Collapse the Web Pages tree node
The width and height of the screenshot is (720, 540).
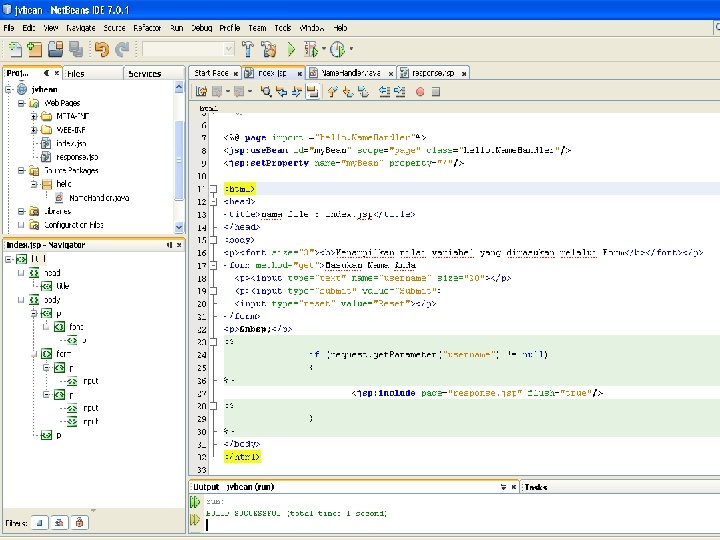pos(20,102)
